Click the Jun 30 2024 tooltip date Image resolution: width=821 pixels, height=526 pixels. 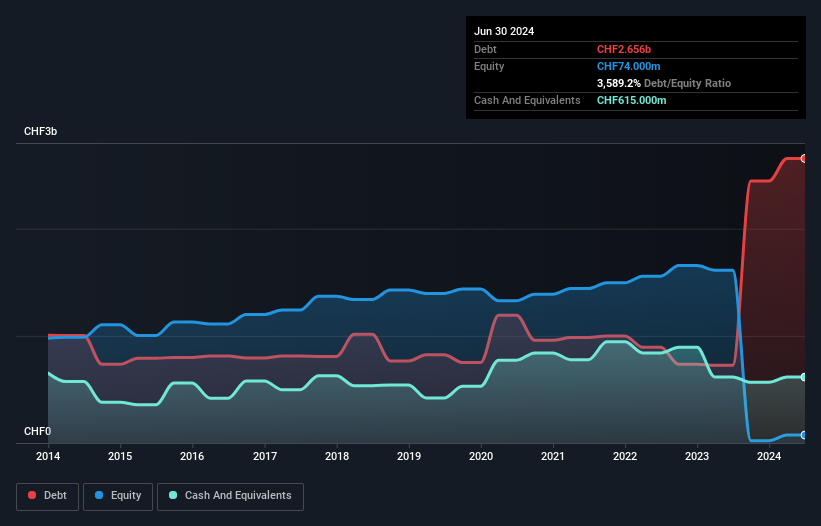coord(504,31)
